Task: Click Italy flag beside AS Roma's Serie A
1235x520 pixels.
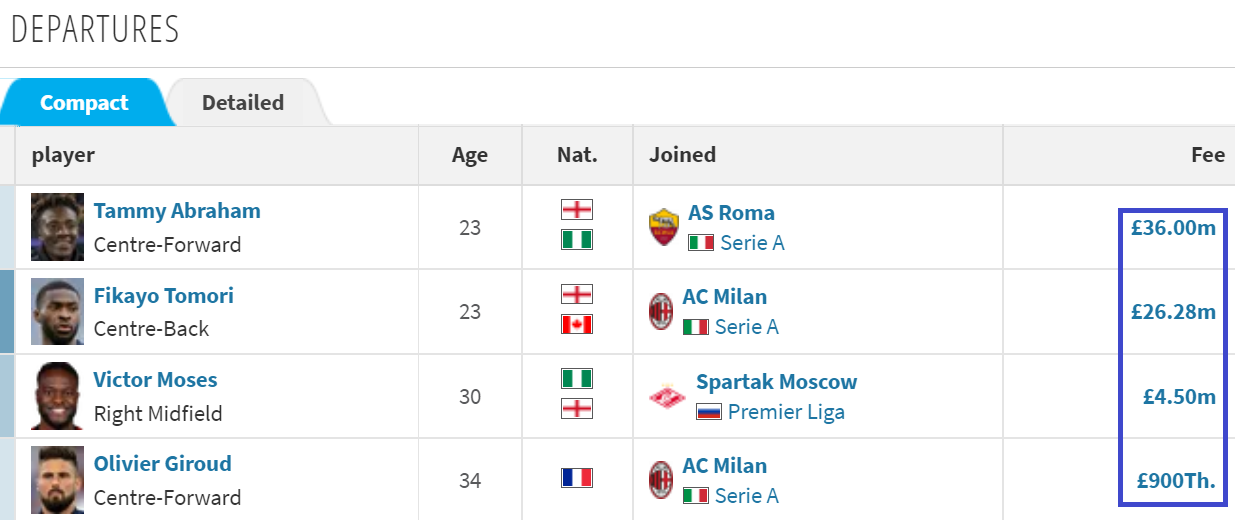Action: pyautogui.click(x=701, y=243)
